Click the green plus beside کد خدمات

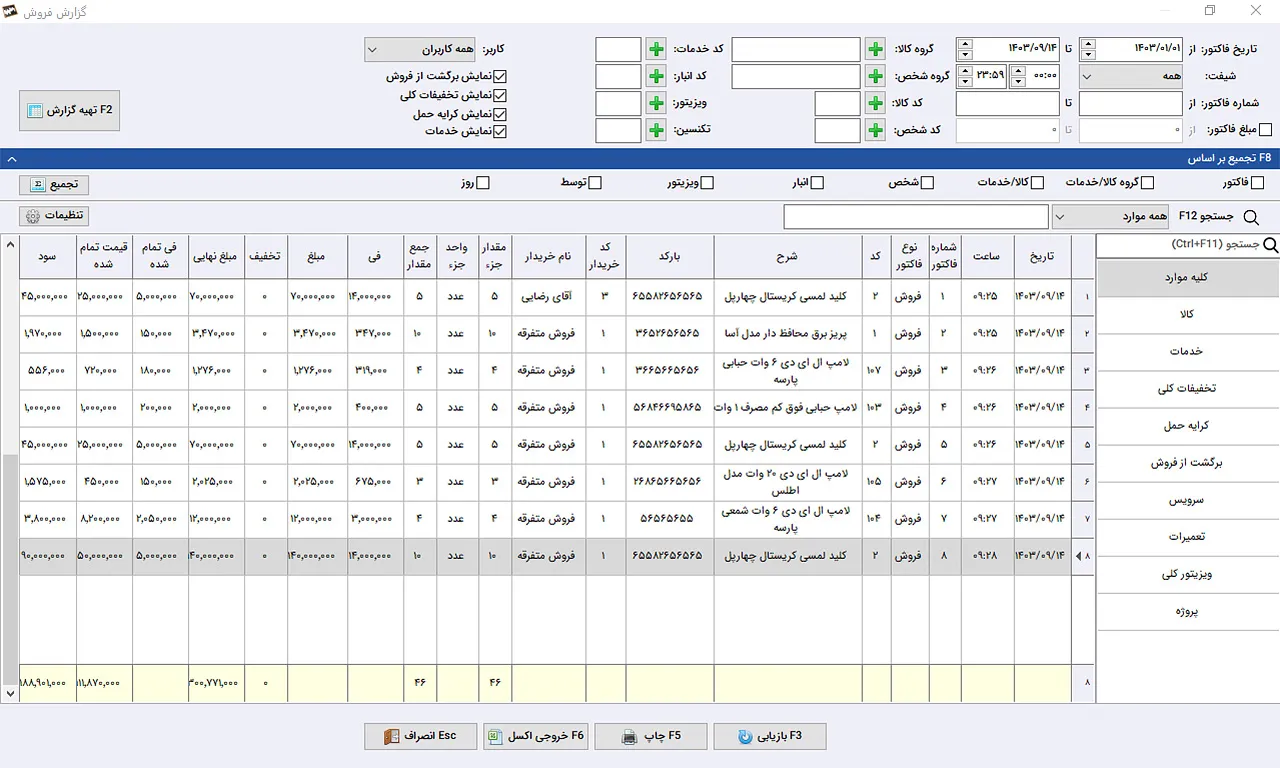click(x=656, y=49)
